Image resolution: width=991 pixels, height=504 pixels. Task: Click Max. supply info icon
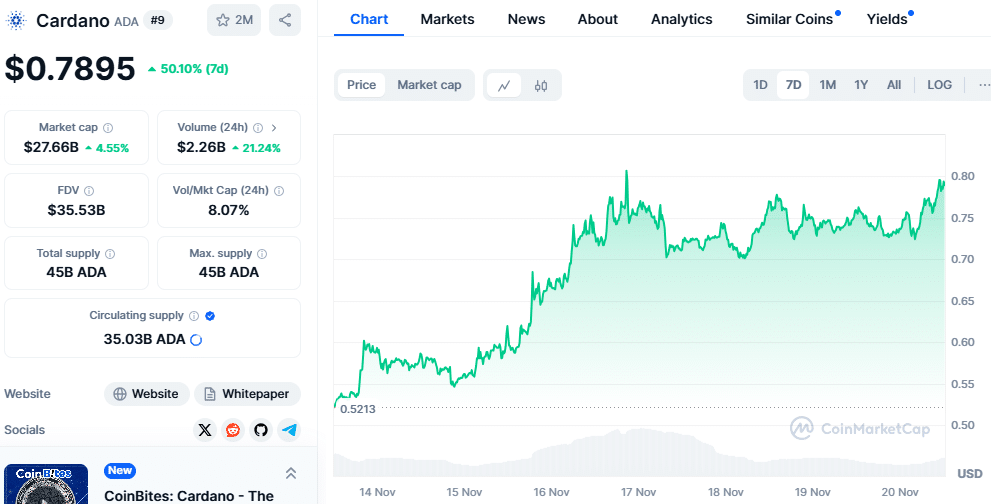click(262, 254)
